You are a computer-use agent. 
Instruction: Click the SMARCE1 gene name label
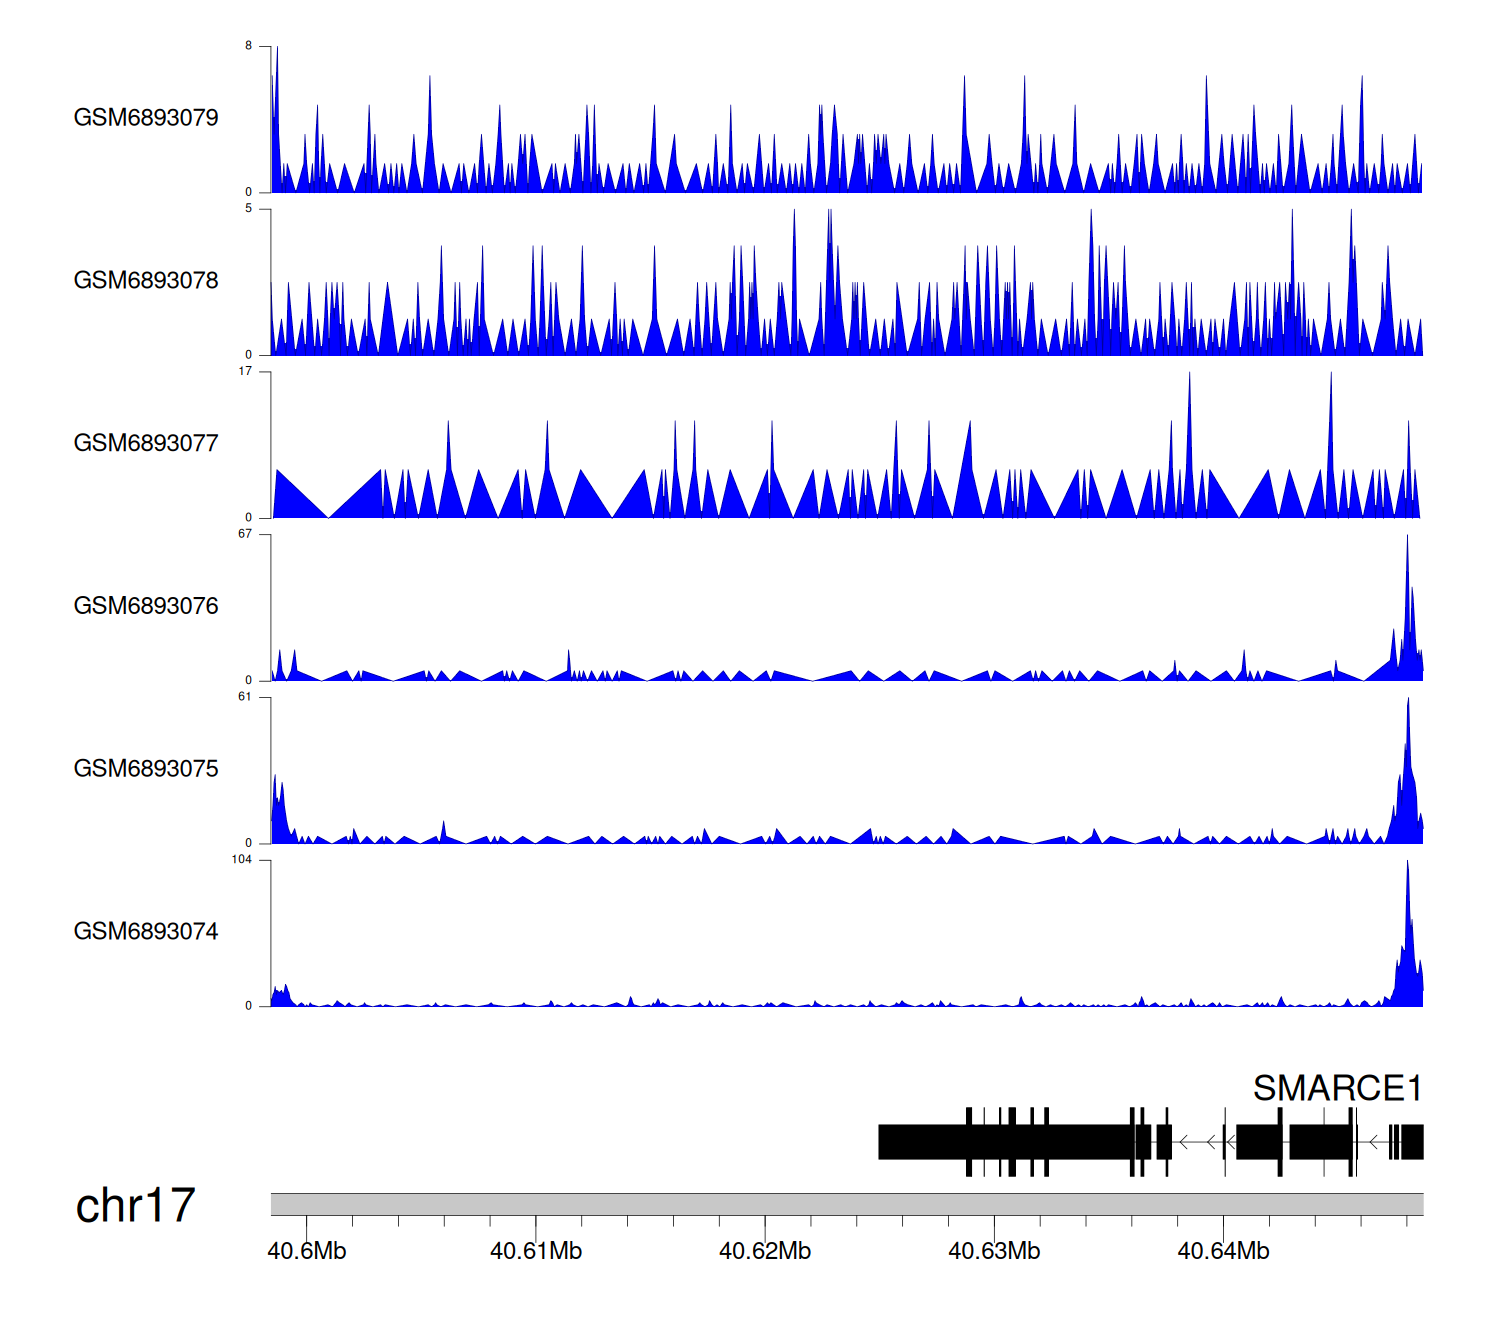tap(1337, 1088)
